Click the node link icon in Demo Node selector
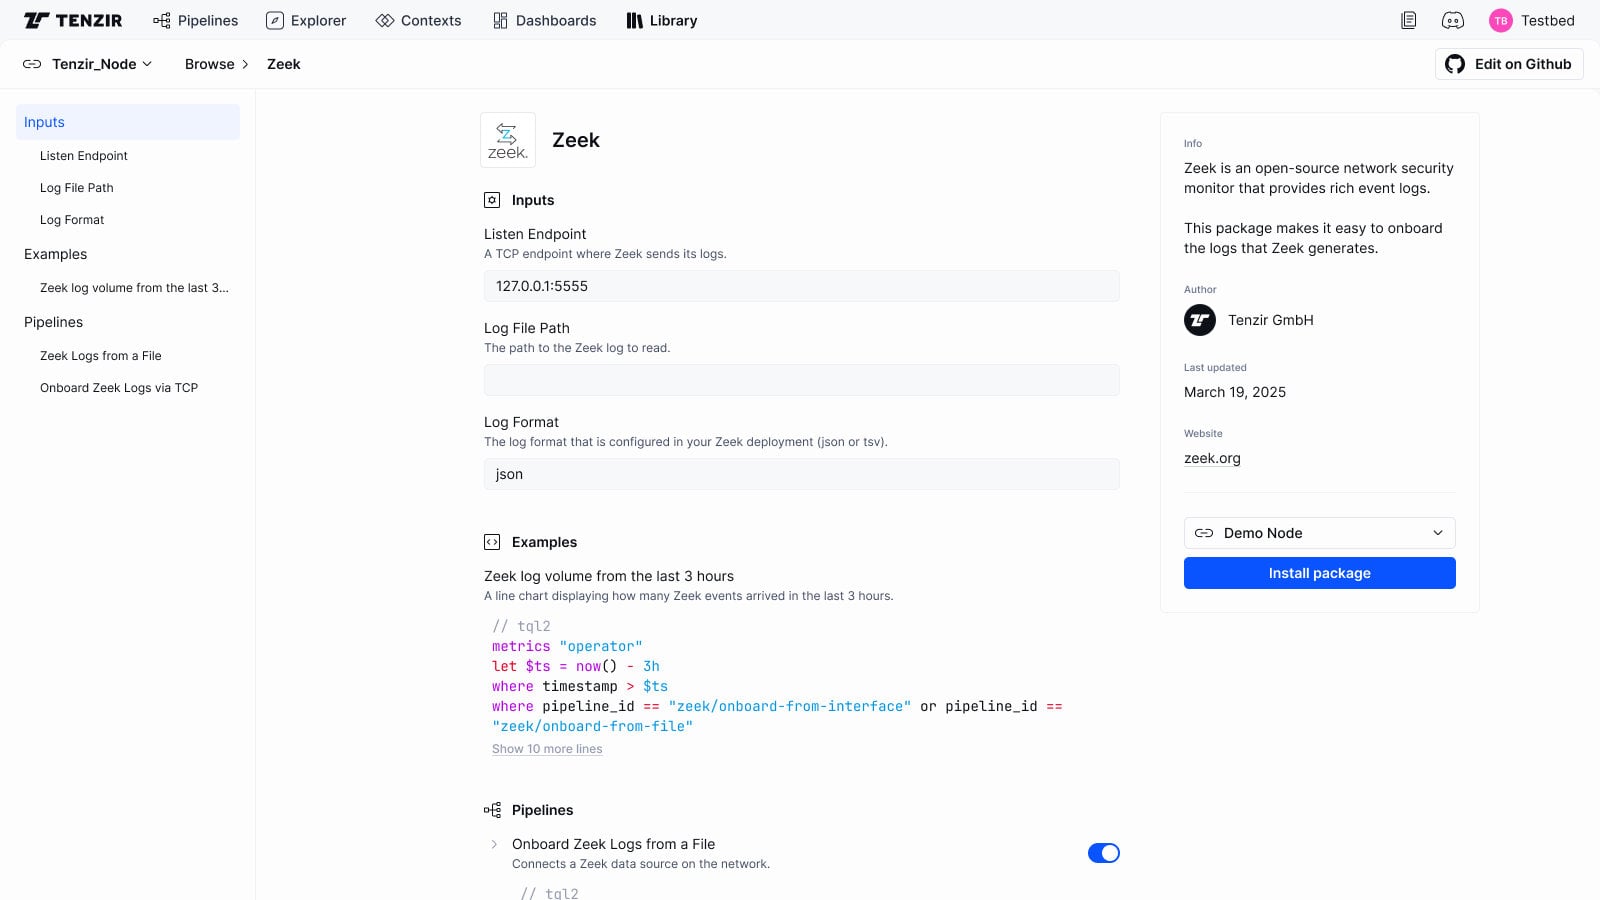Viewport: 1600px width, 900px height. click(1204, 533)
